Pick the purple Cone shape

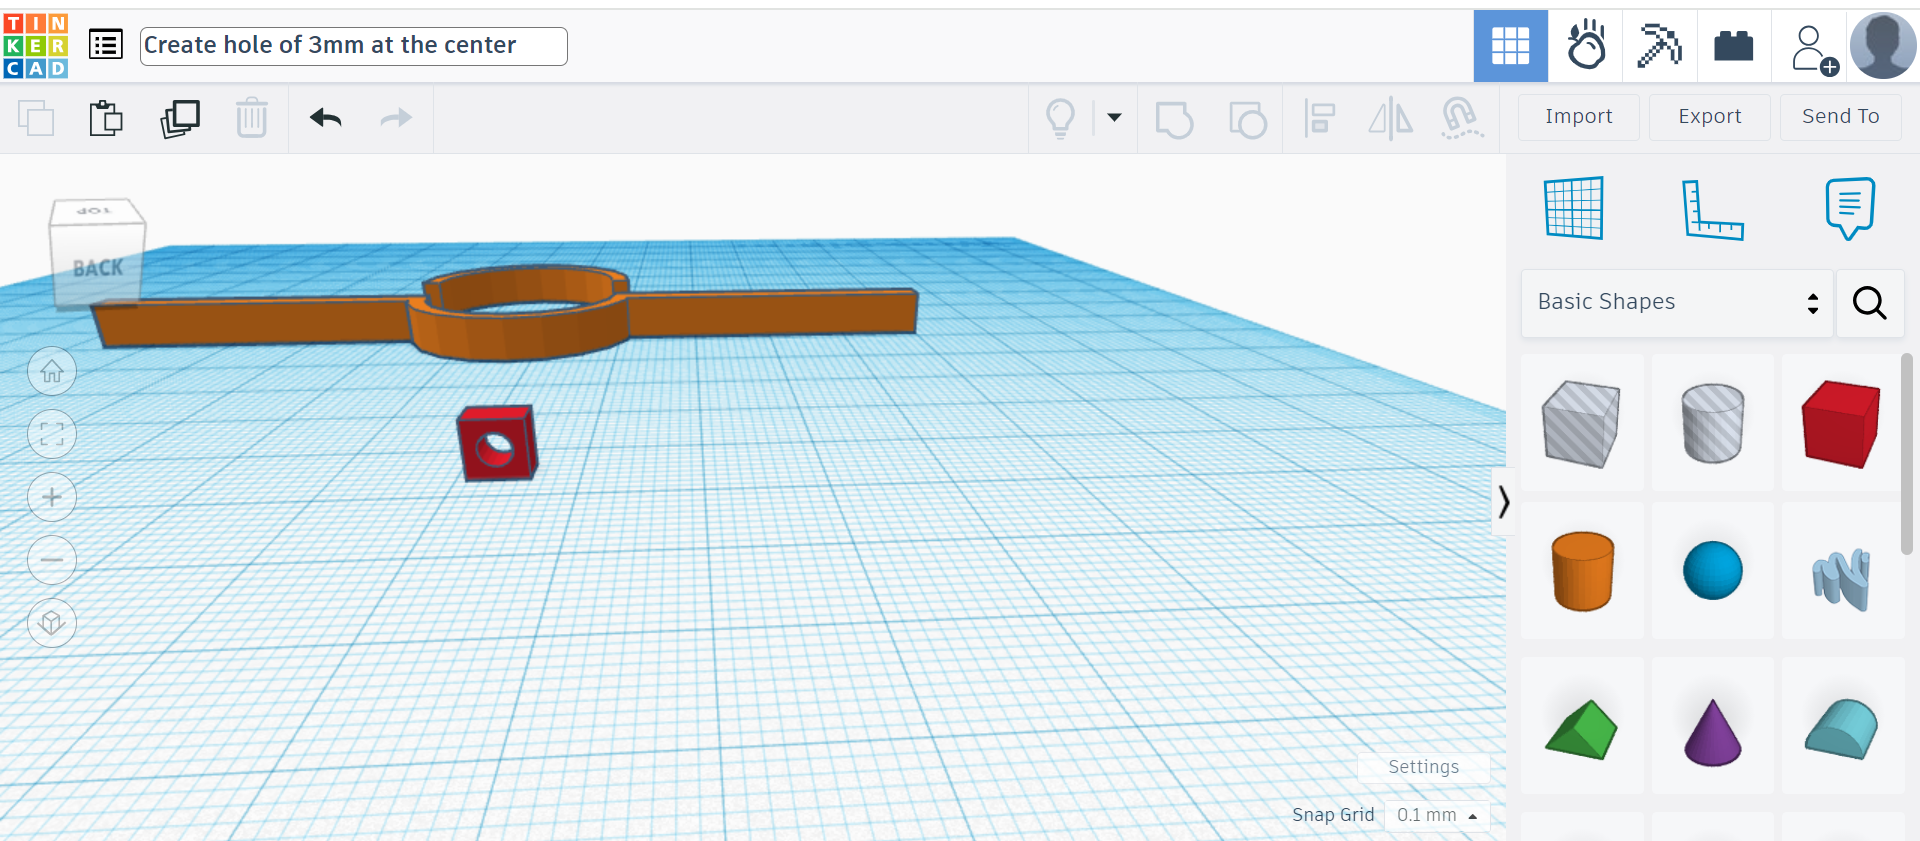click(1712, 731)
